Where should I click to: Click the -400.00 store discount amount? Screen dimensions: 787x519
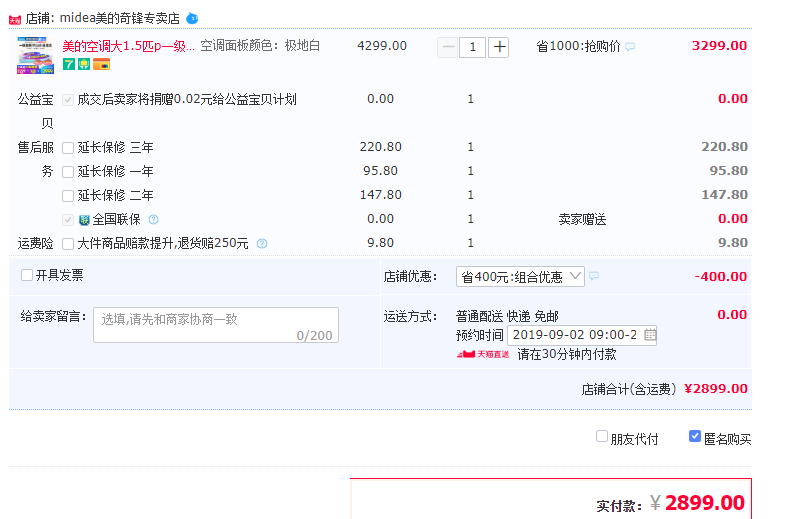point(721,277)
